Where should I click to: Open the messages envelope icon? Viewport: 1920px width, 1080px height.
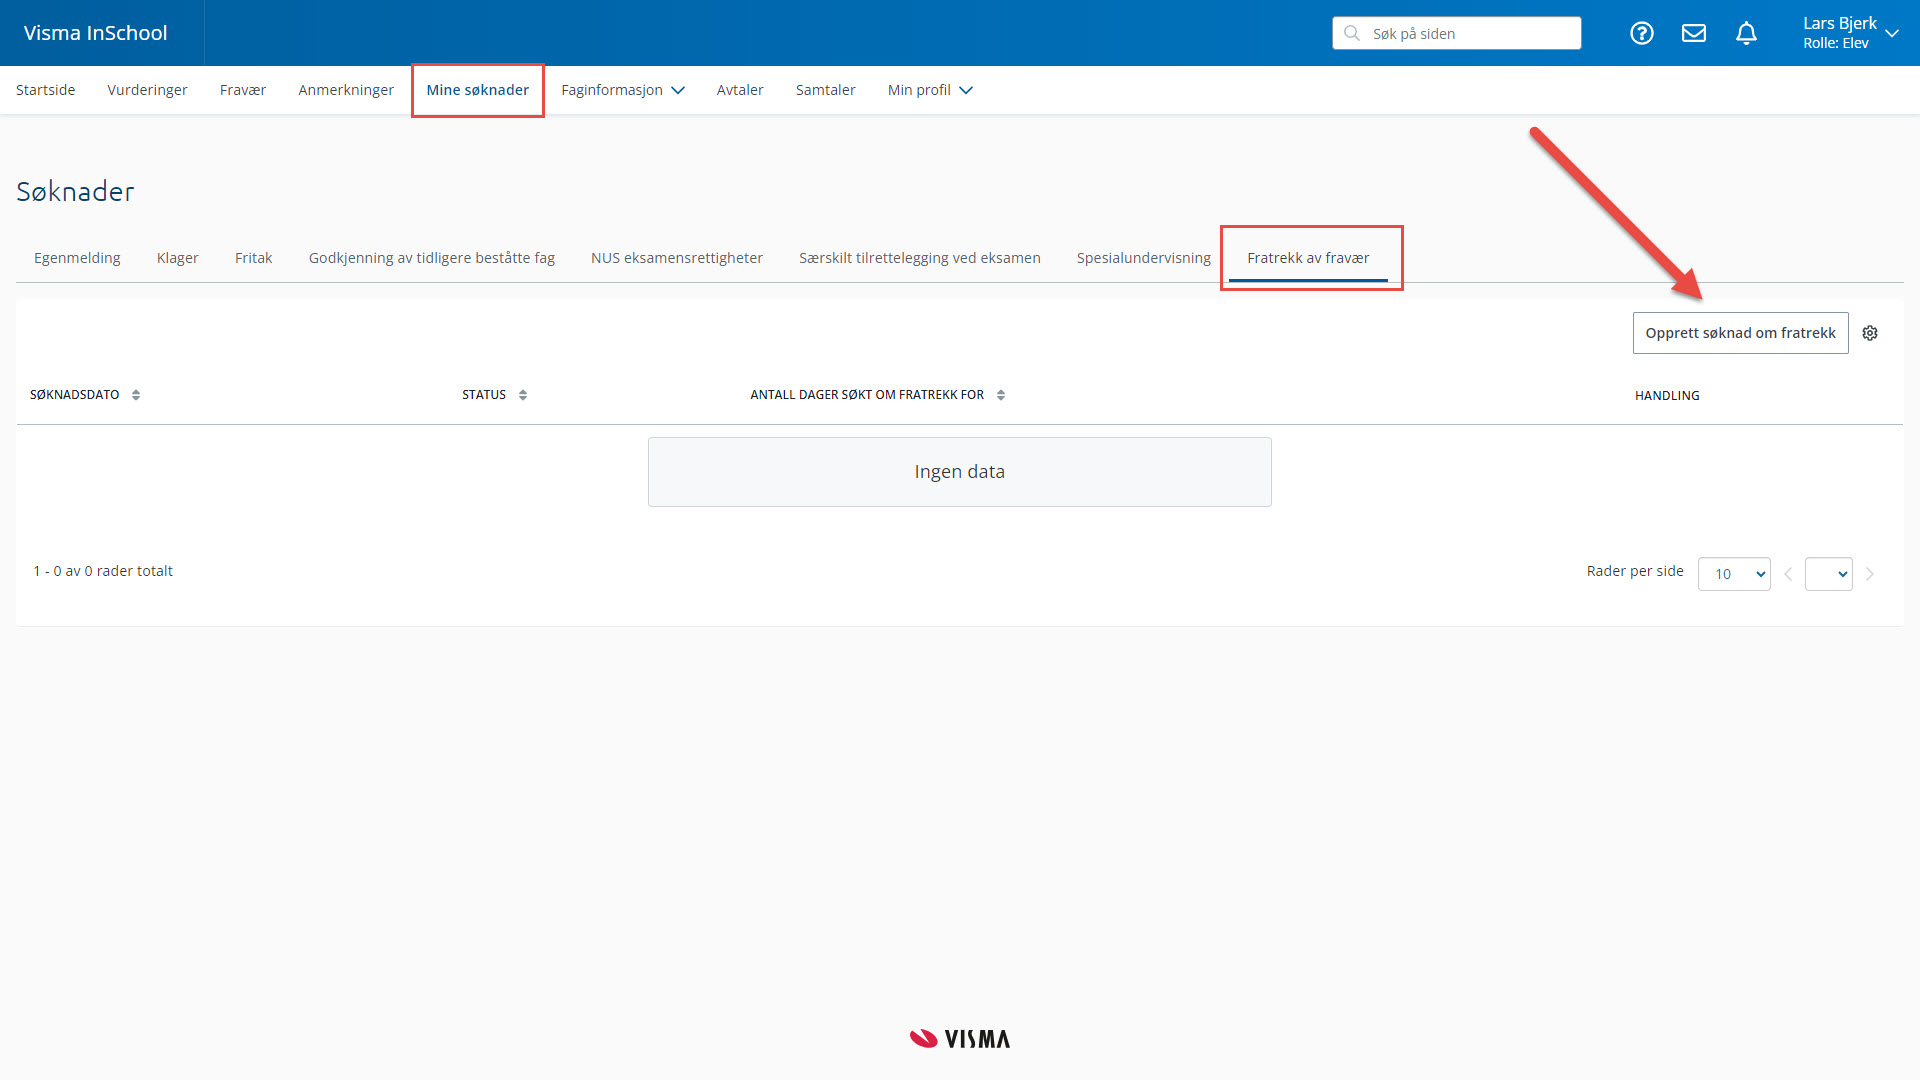(x=1694, y=33)
